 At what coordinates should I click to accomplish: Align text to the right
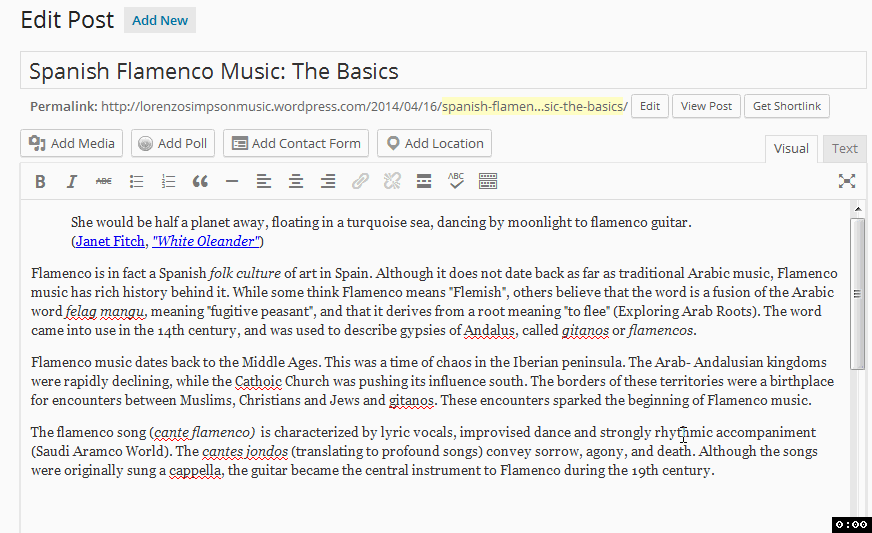(x=328, y=181)
